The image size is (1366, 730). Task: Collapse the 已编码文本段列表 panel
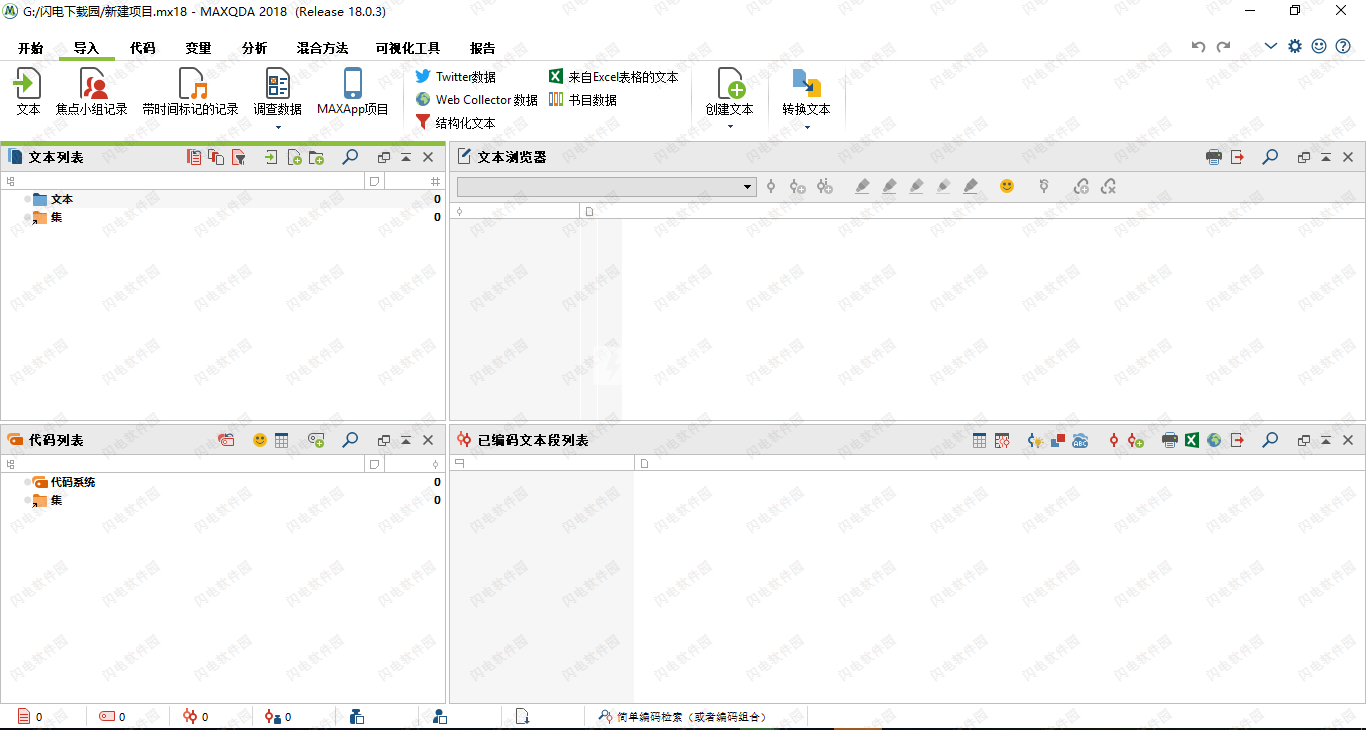tap(1326, 441)
